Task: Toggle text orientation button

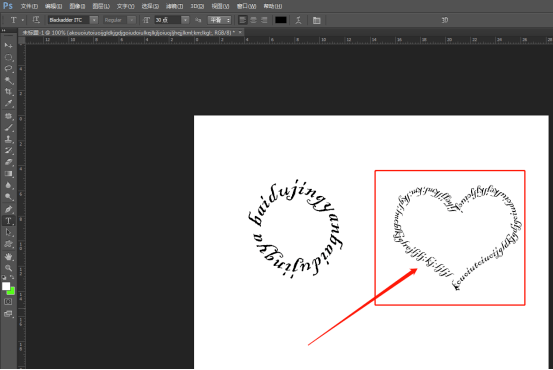Action: tap(36, 20)
